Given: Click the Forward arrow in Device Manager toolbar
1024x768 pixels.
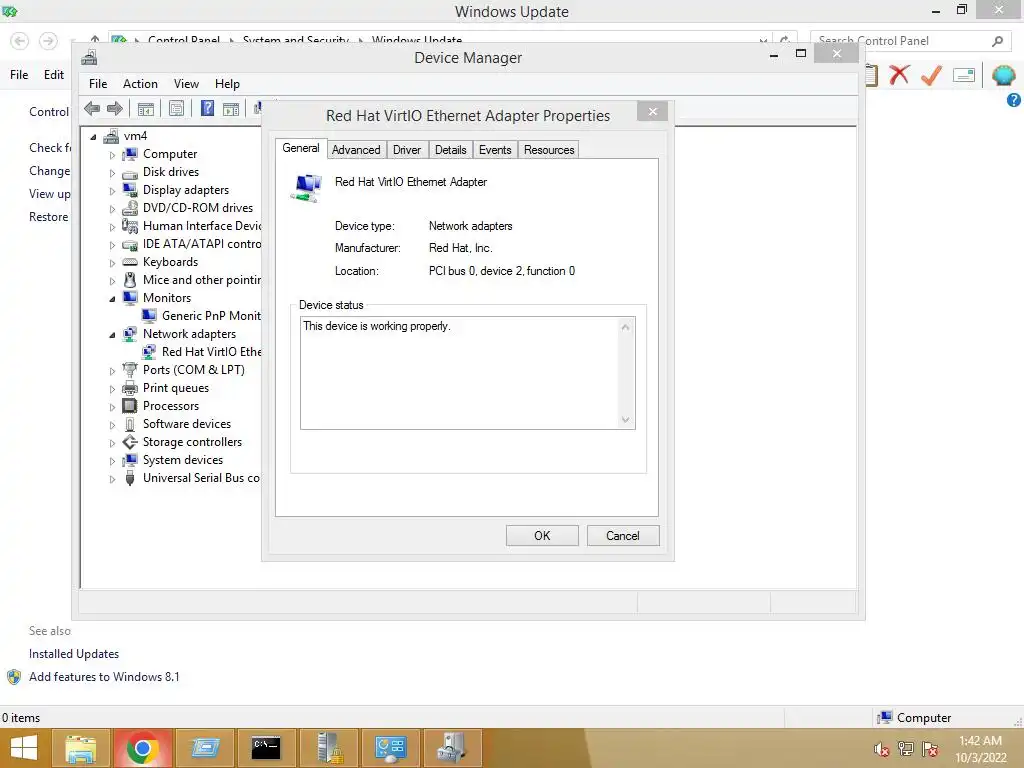Looking at the screenshot, I should [115, 108].
